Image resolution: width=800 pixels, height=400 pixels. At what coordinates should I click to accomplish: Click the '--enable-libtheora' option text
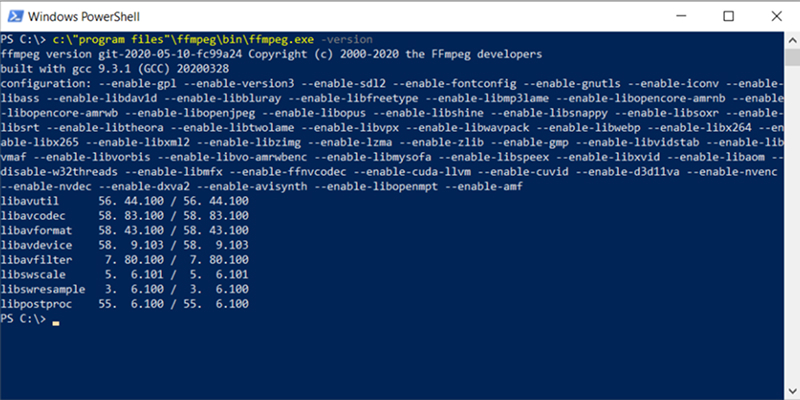point(106,128)
